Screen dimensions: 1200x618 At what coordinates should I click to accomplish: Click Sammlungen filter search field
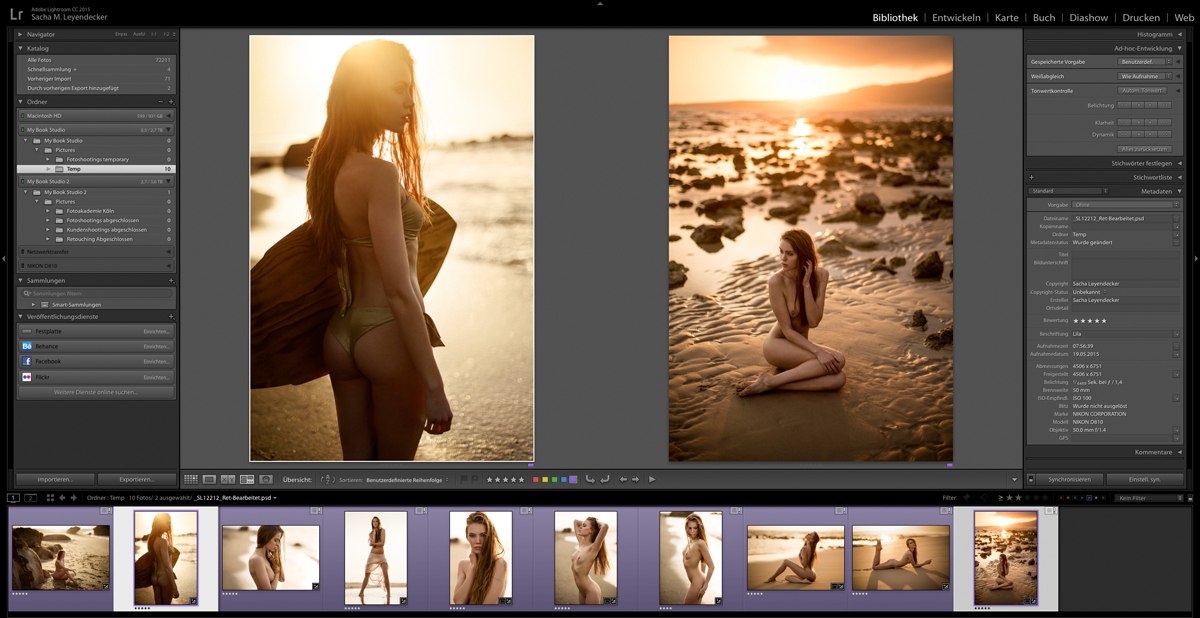(x=96, y=294)
